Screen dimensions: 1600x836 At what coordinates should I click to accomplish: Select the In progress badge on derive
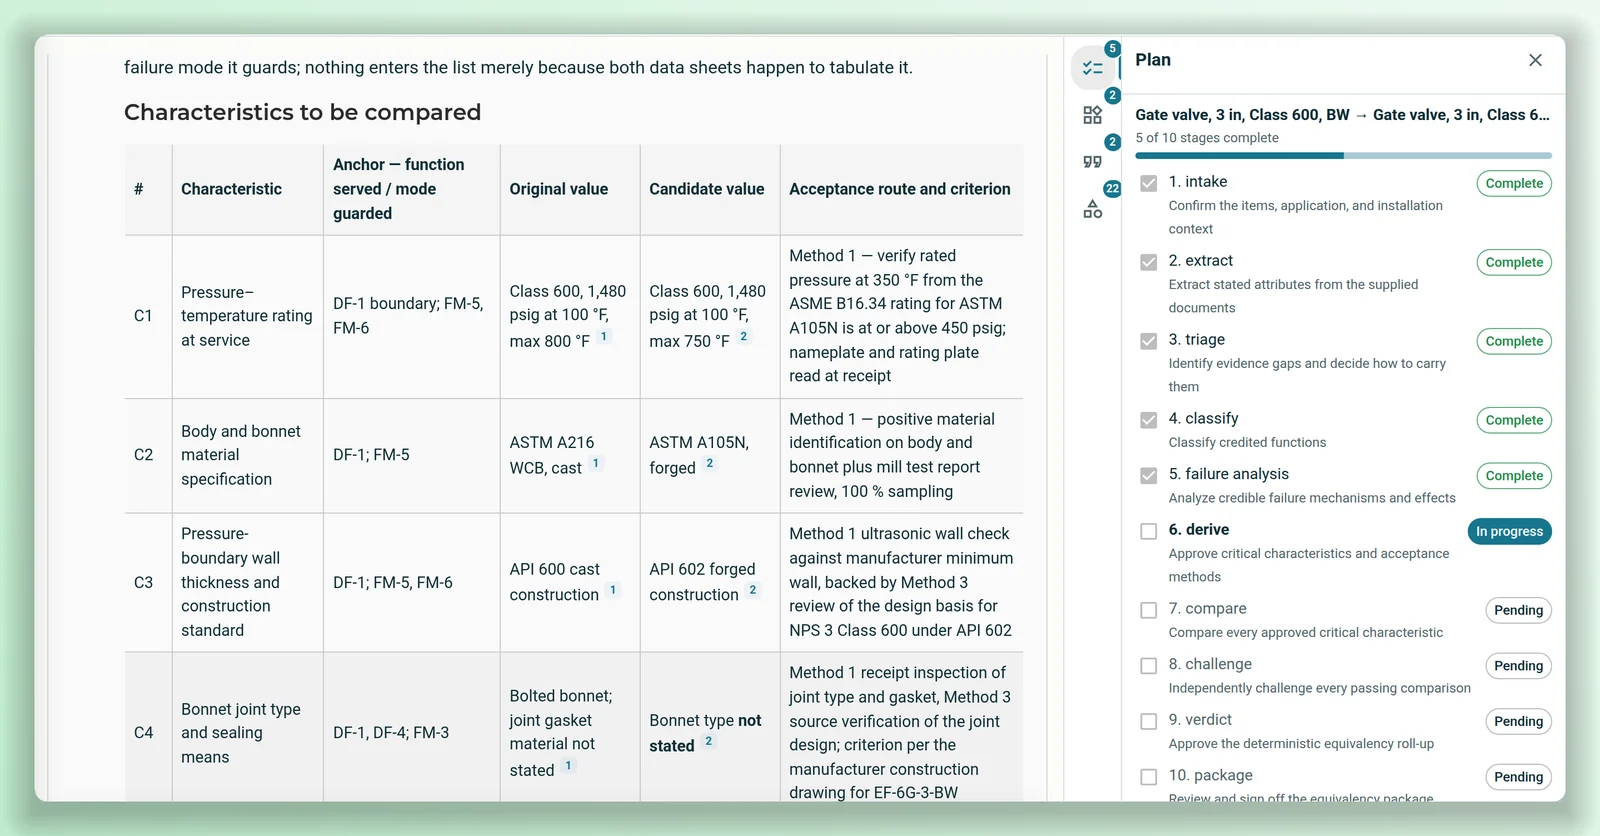pyautogui.click(x=1509, y=531)
